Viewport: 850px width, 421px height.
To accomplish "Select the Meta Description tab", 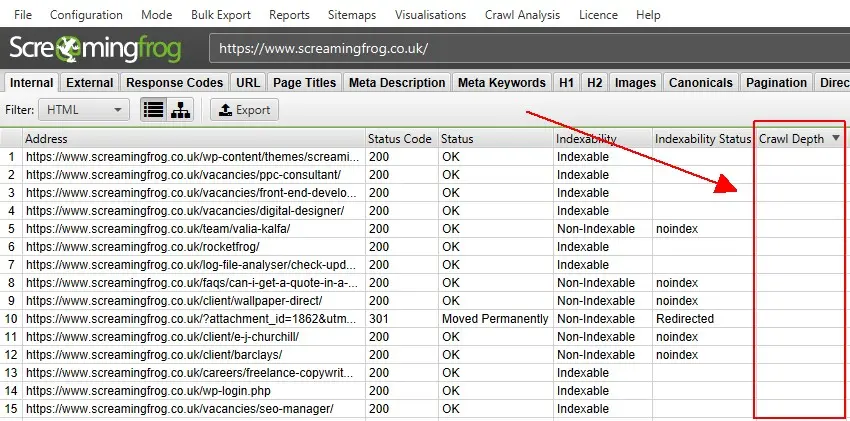I will coord(397,83).
